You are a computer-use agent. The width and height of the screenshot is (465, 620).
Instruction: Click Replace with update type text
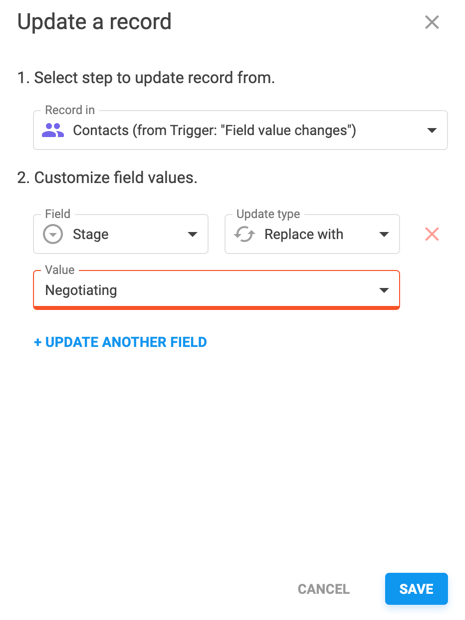(304, 234)
